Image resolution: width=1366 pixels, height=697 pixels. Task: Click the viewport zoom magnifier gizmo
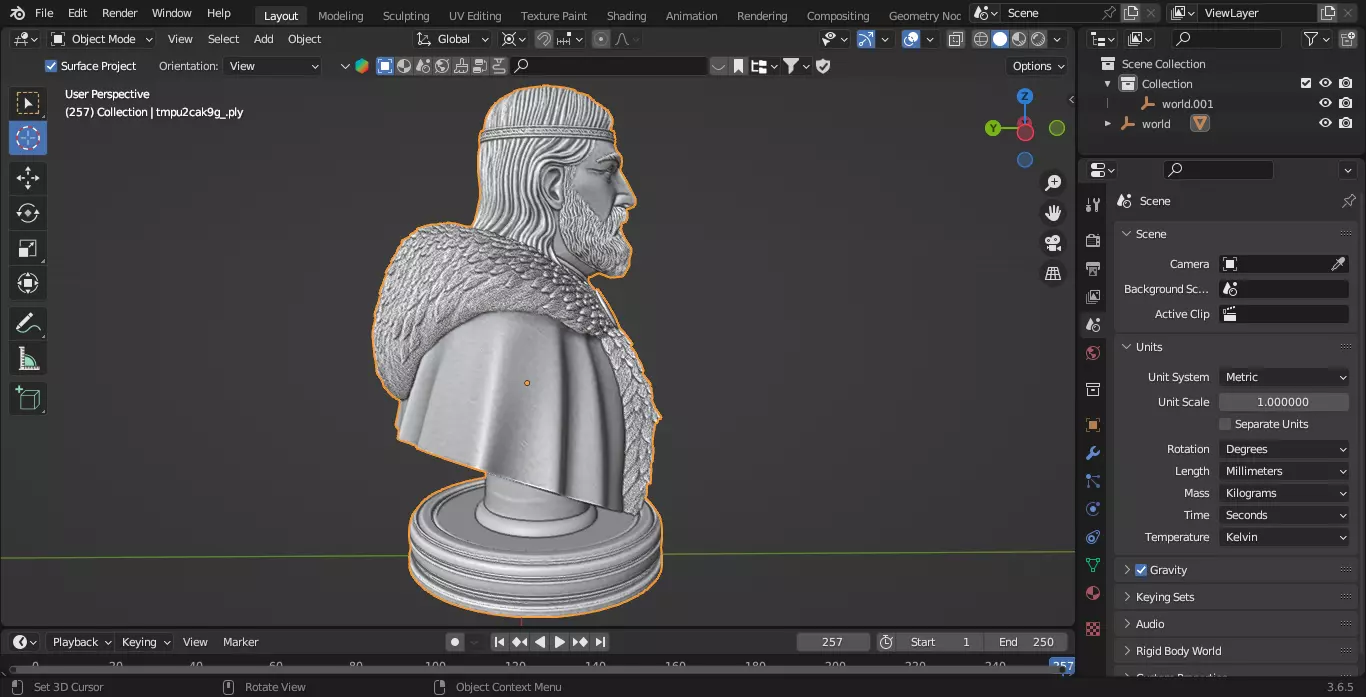(x=1053, y=183)
